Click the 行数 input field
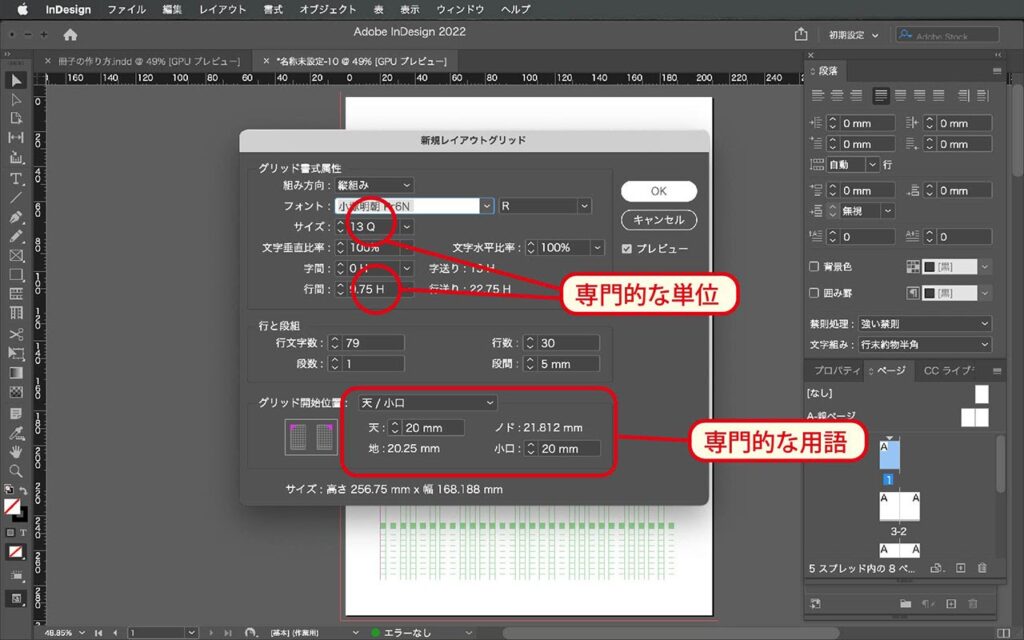Screen dimensions: 1024x640 (x=568, y=343)
